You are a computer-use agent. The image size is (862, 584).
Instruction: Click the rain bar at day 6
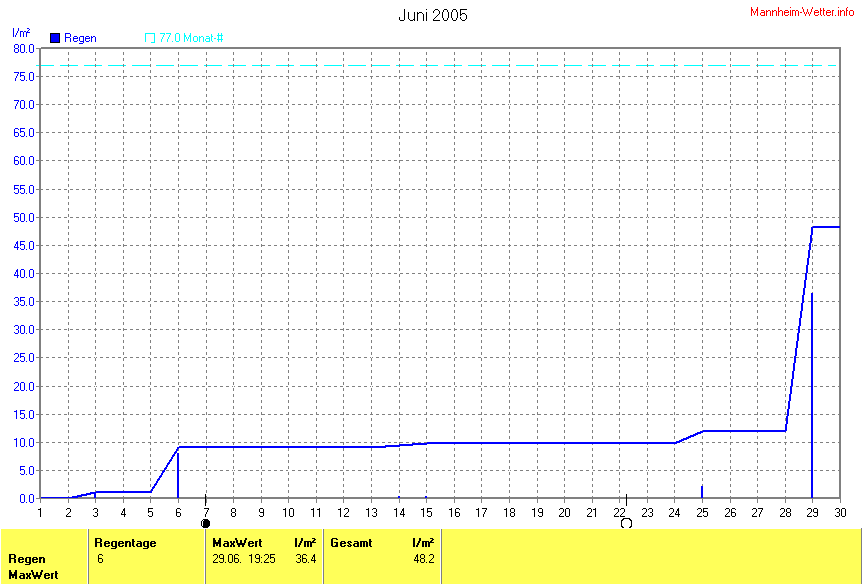coord(178,475)
